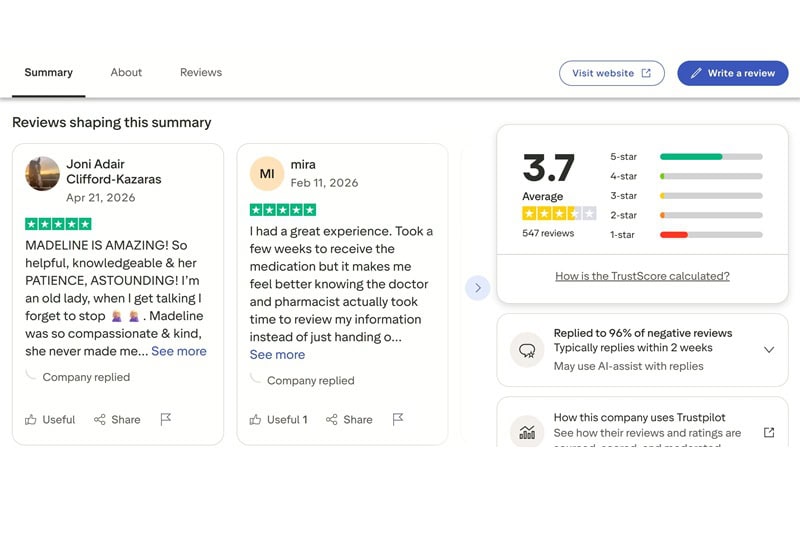Expand See more on Joni Adair's review
The height and width of the screenshot is (533, 800).
[179, 351]
